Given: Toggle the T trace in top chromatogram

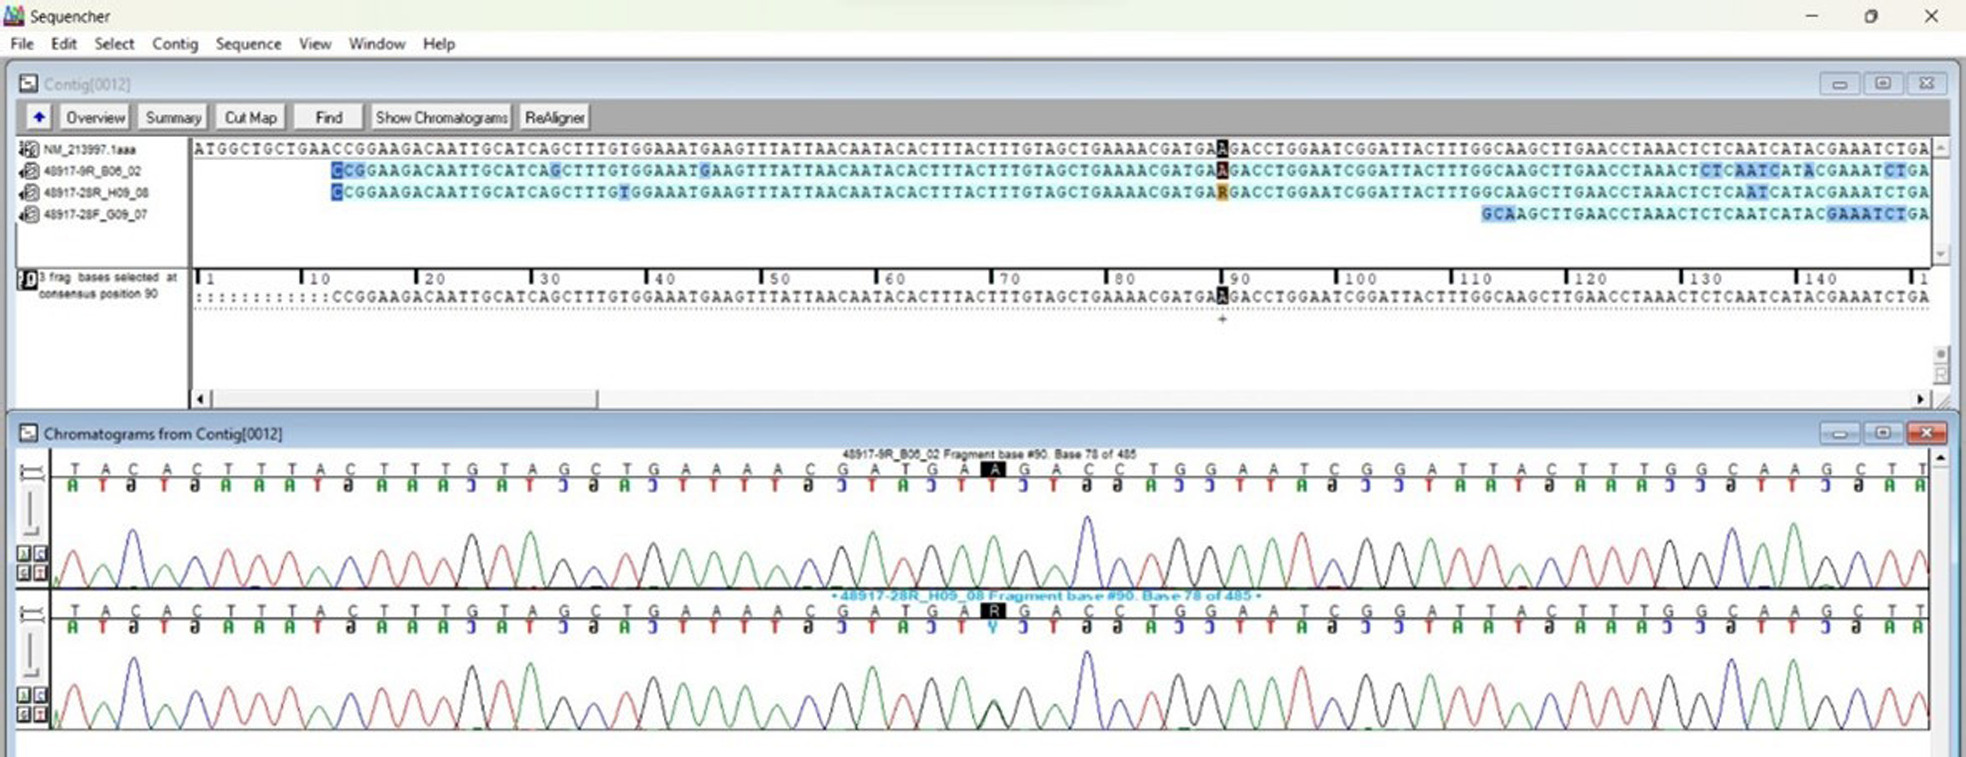Looking at the screenshot, I should coord(40,573).
